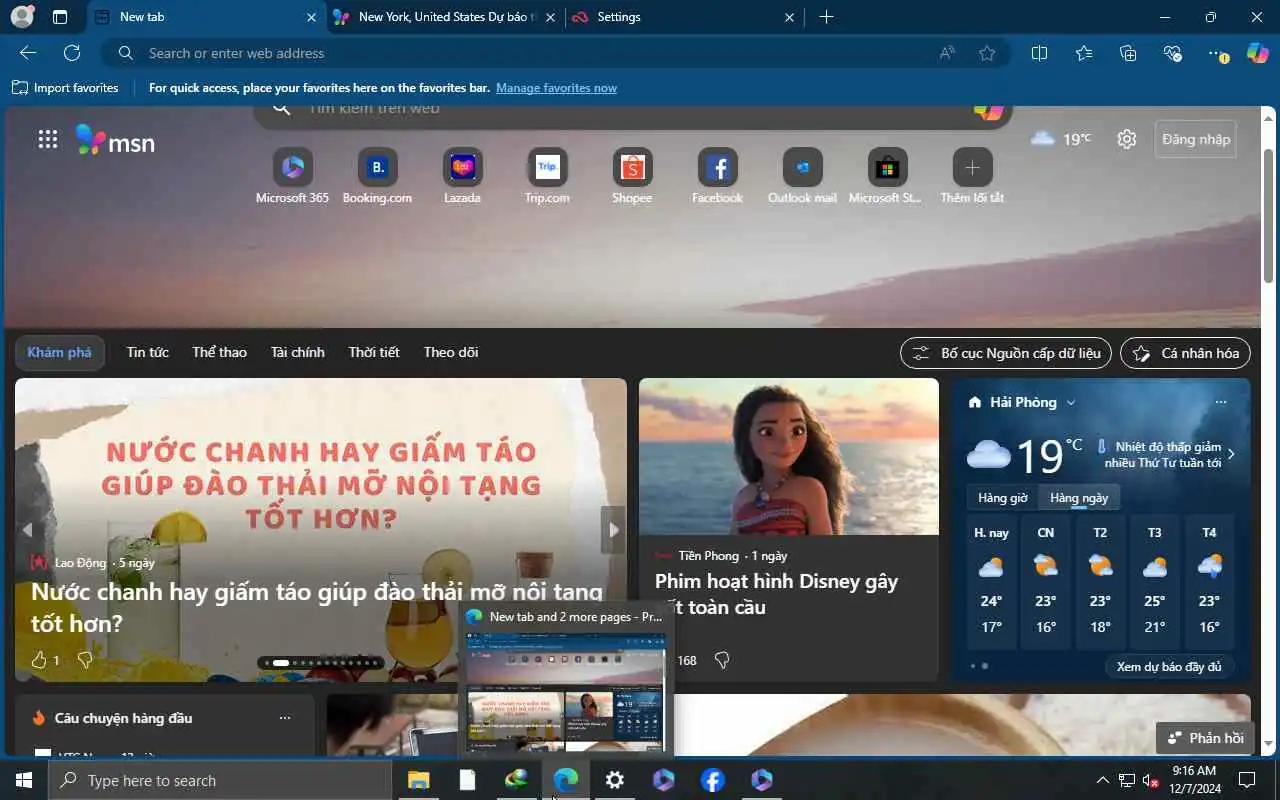Open Câu chuyện hàng đầu more options
The height and width of the screenshot is (800, 1280).
coord(285,718)
